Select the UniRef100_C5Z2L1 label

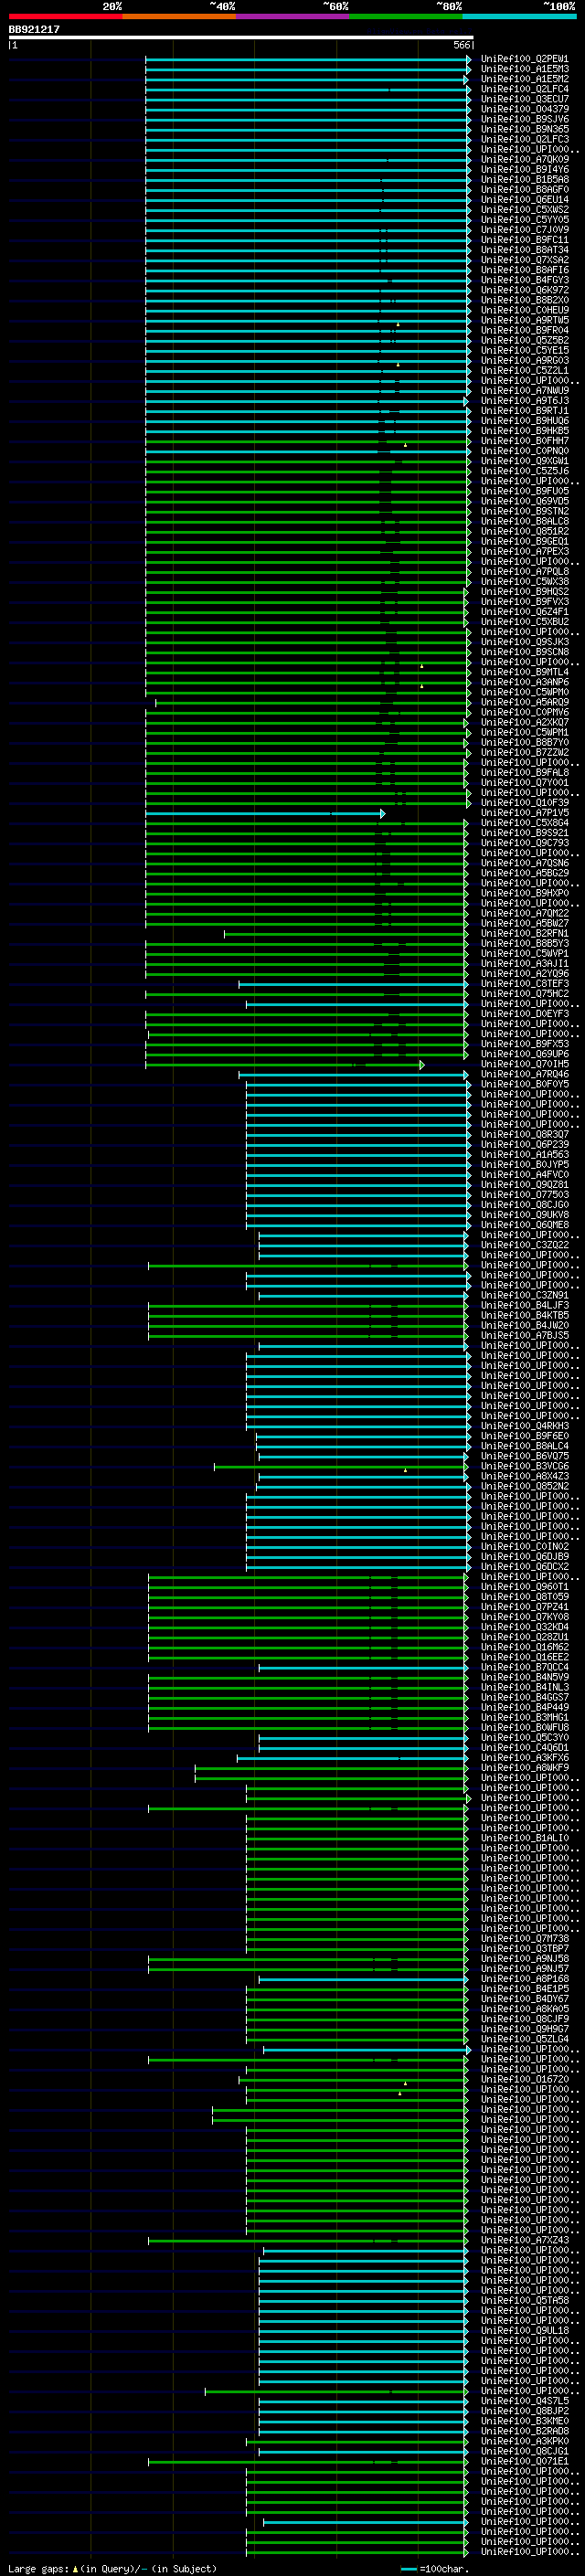coord(524,371)
